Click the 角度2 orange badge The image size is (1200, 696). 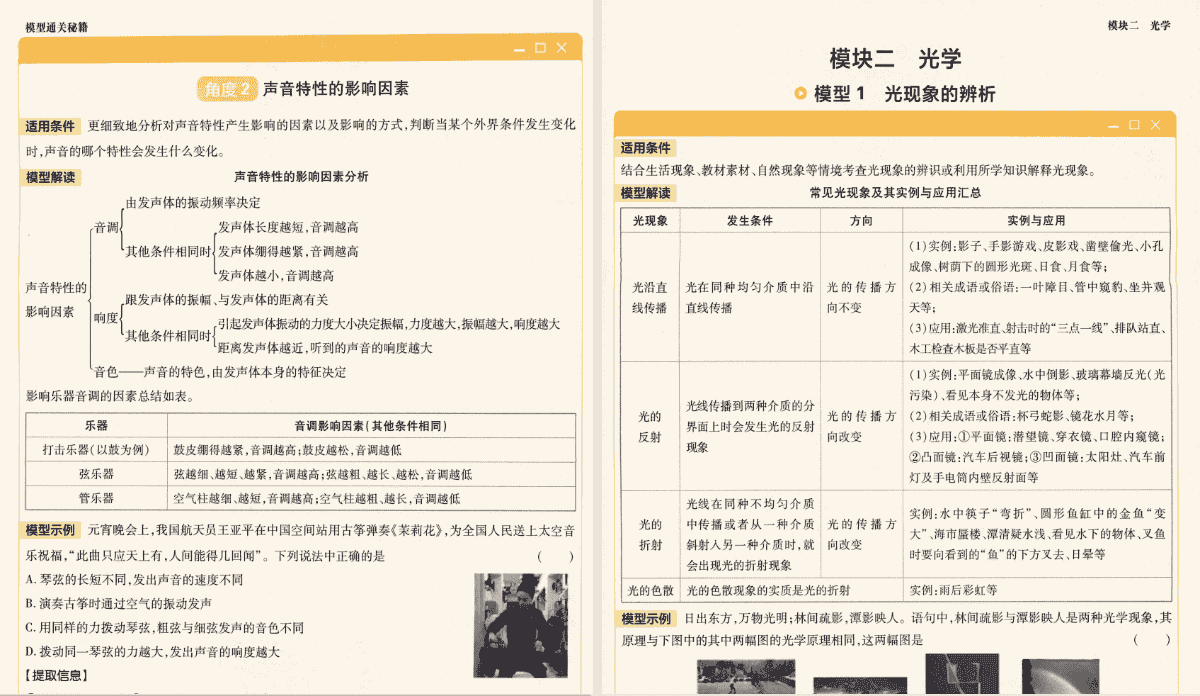point(227,89)
